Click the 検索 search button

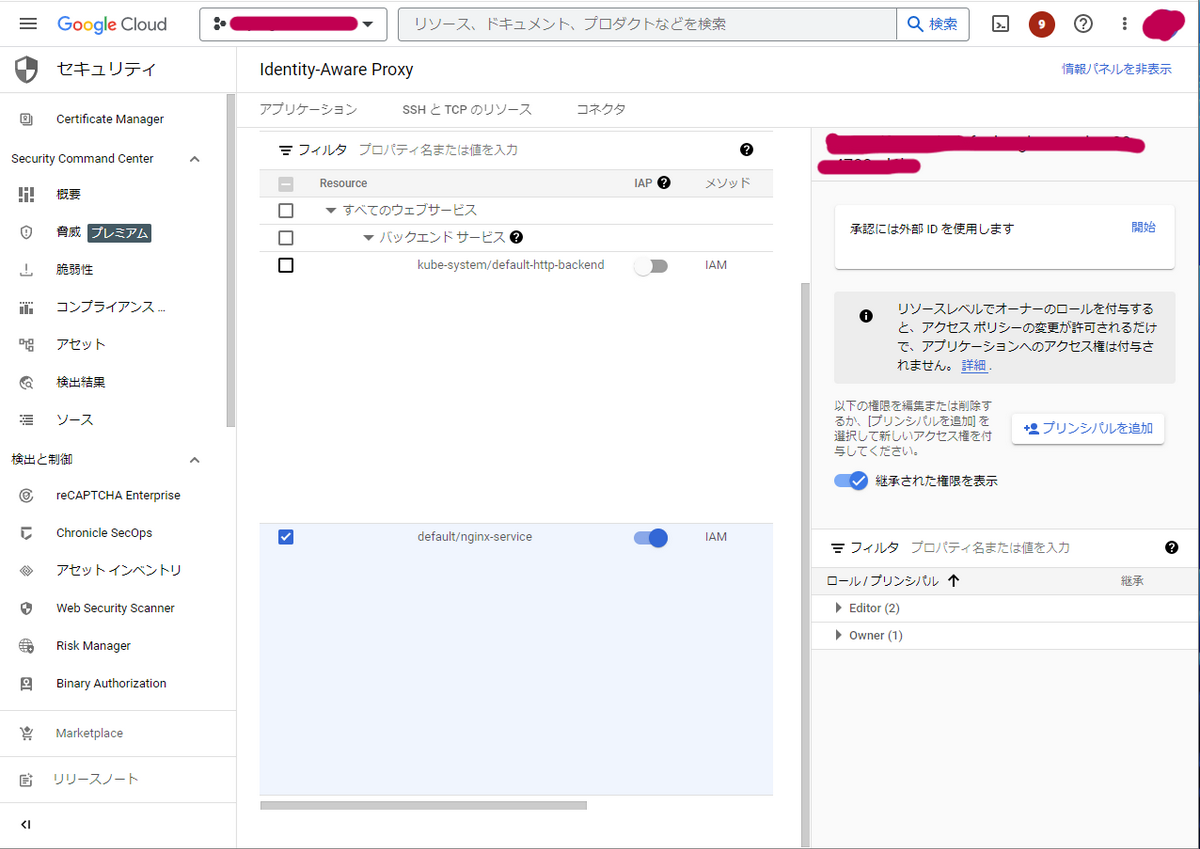pyautogui.click(x=932, y=24)
